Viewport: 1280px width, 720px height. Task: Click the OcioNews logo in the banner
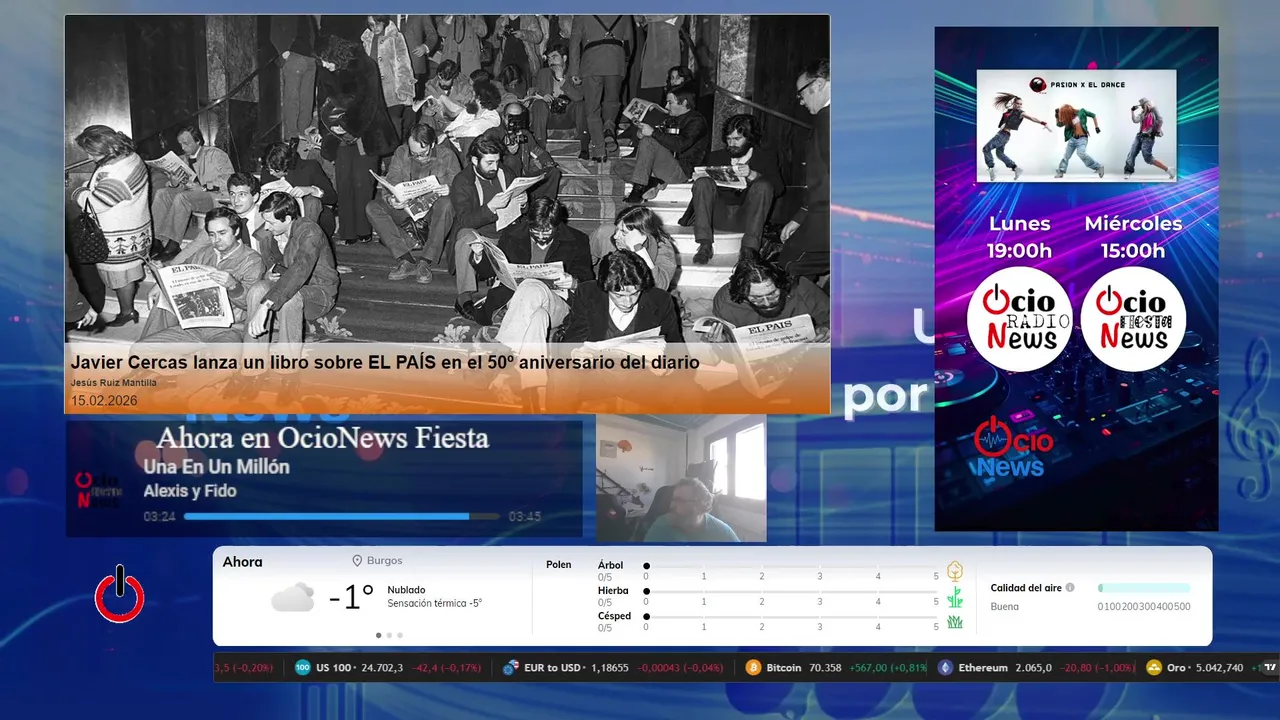(x=1013, y=447)
